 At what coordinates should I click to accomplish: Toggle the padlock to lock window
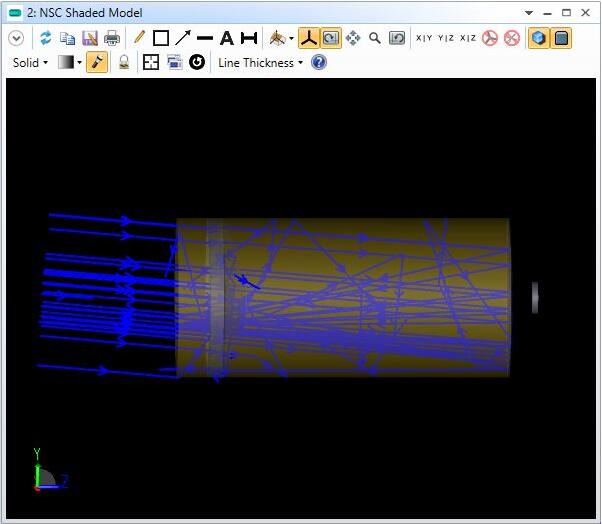(124, 62)
